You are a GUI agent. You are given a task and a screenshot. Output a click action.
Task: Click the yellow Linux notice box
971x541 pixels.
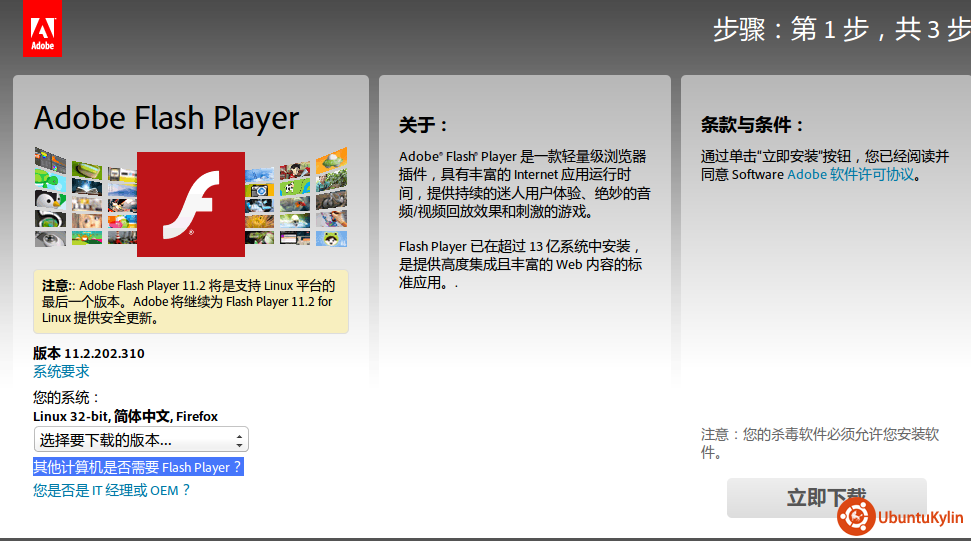[x=190, y=301]
